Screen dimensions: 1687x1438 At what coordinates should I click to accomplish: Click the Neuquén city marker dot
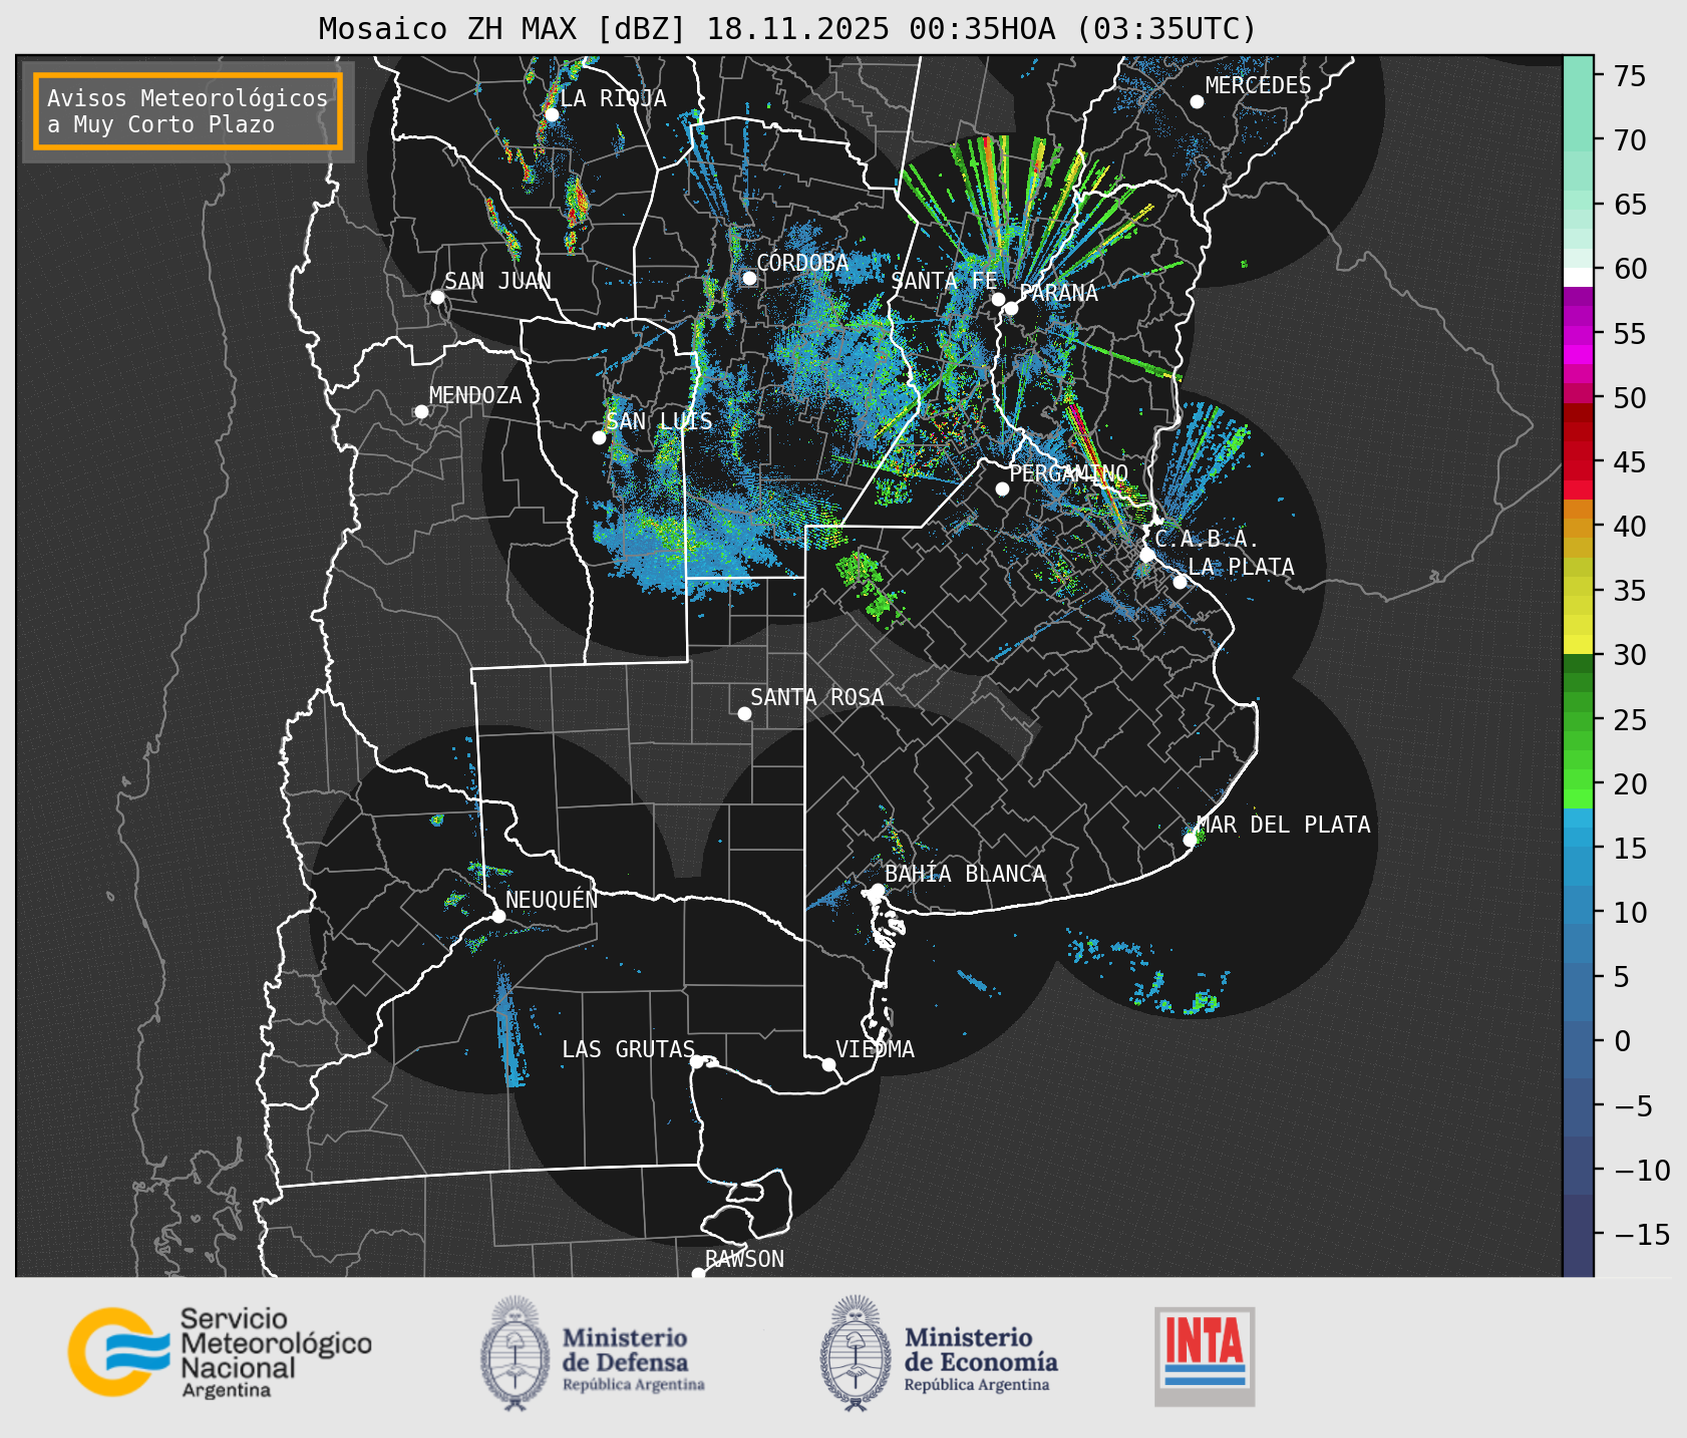point(498,916)
